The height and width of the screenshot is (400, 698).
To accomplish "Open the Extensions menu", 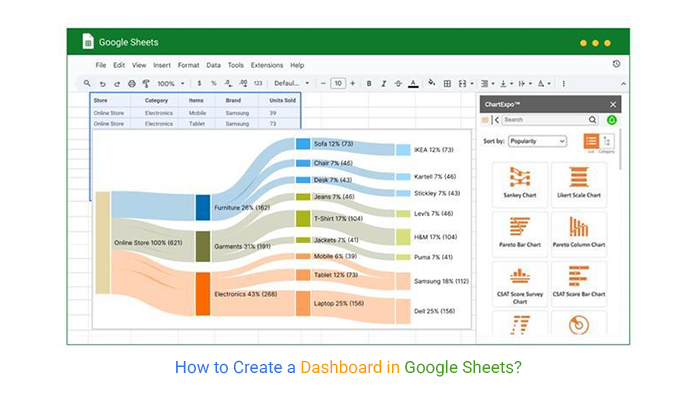I will pos(267,65).
